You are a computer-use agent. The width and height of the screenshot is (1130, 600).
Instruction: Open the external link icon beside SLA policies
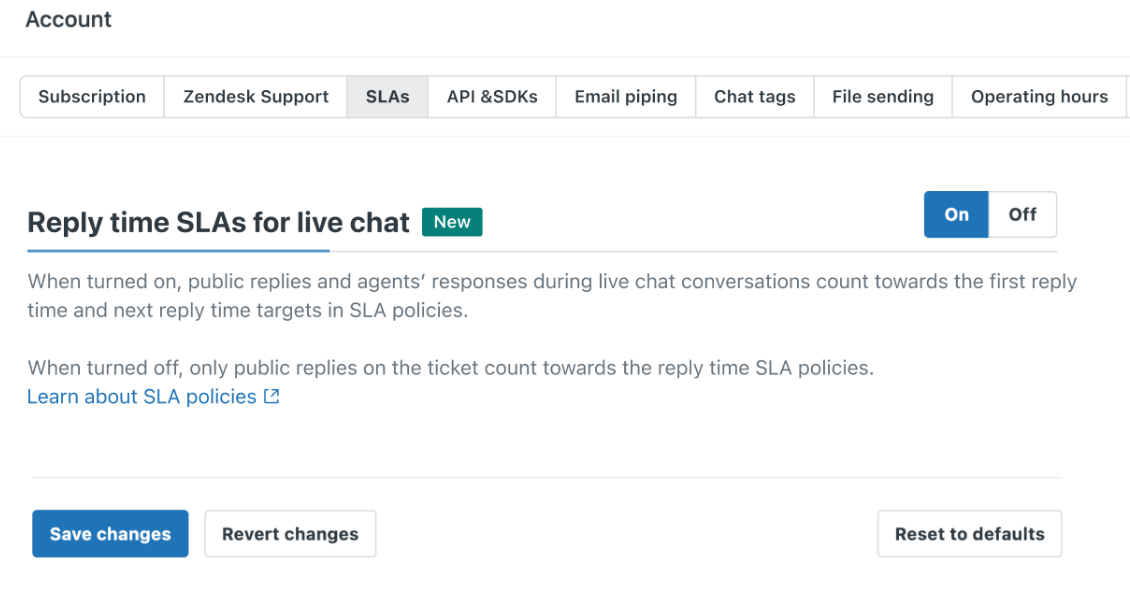coord(270,396)
